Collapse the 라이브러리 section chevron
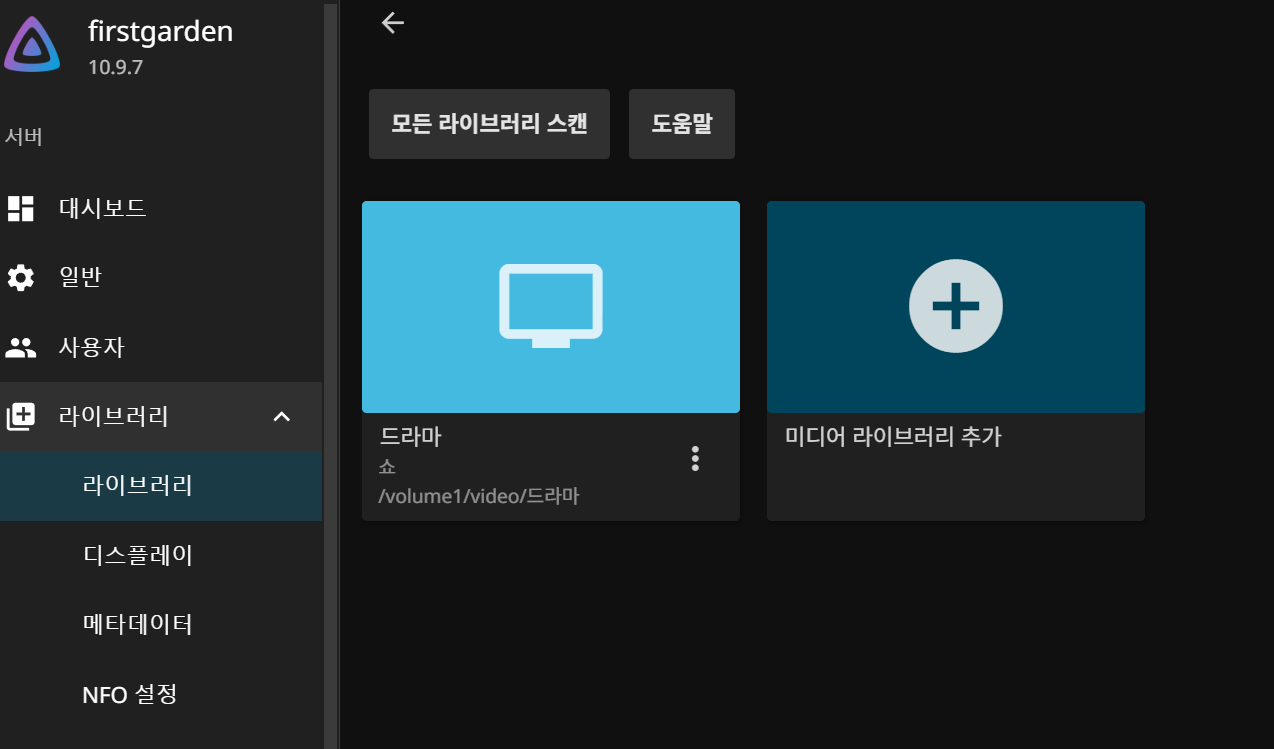 pyautogui.click(x=282, y=417)
